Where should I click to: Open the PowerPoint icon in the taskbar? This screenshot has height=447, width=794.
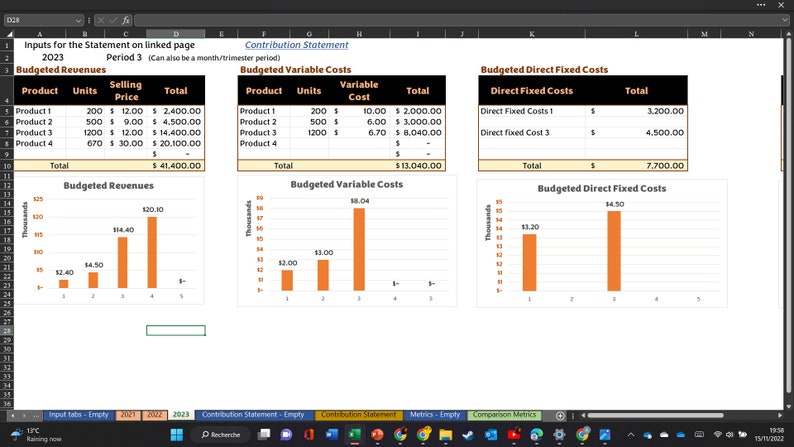pyautogui.click(x=377, y=434)
